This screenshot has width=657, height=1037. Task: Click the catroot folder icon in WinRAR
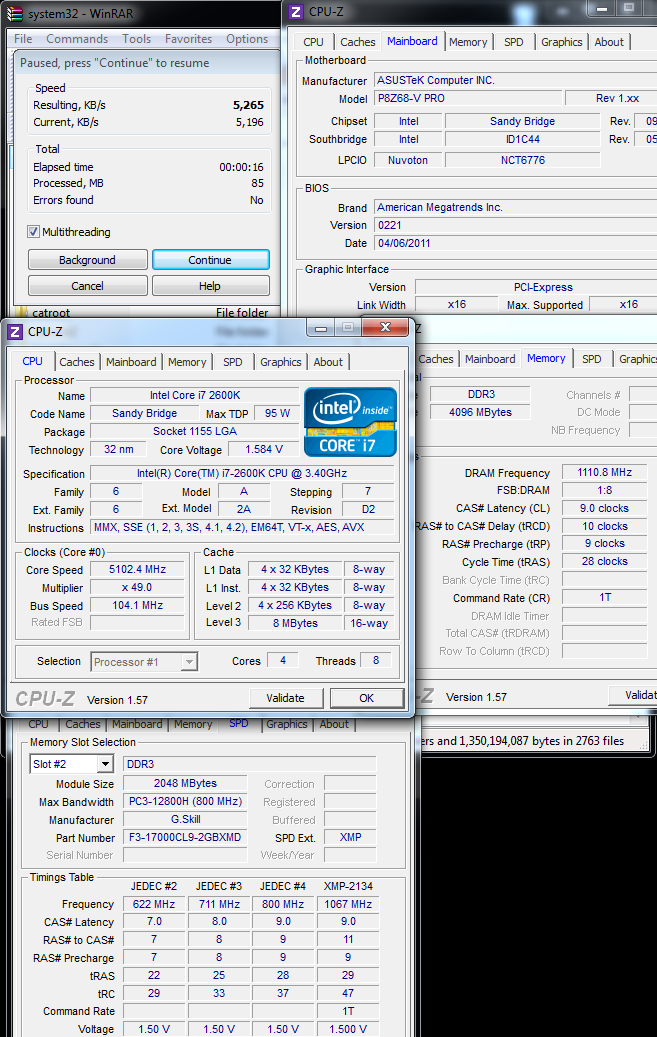(x=21, y=313)
